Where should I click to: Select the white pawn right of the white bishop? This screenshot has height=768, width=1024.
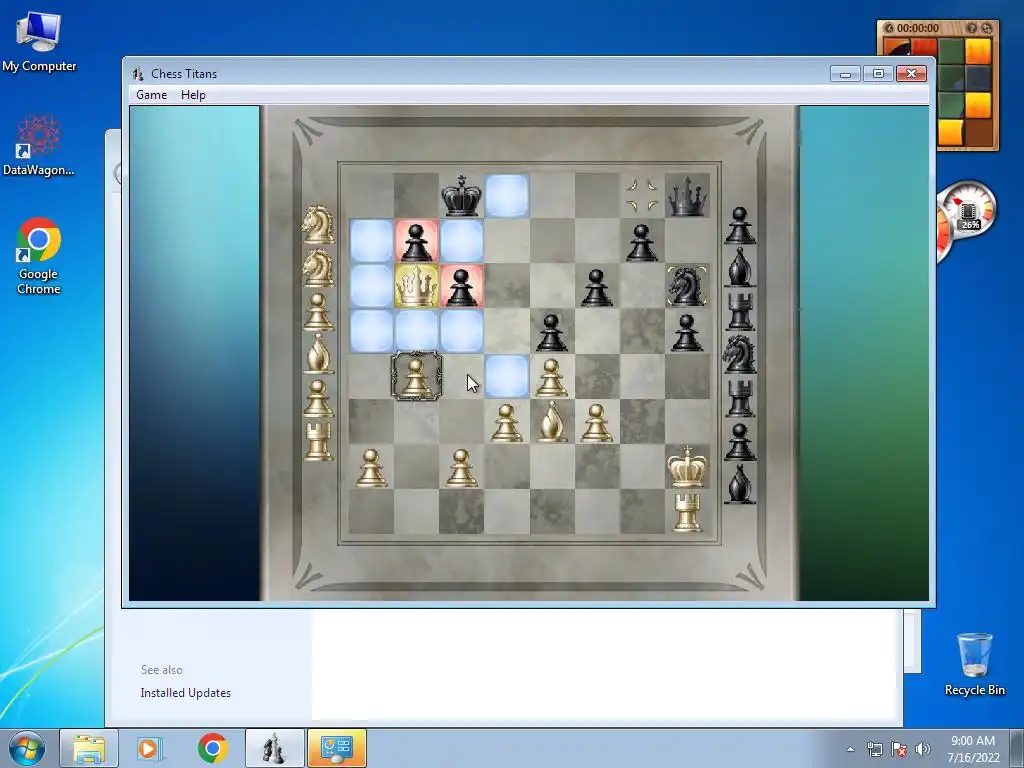pos(596,422)
